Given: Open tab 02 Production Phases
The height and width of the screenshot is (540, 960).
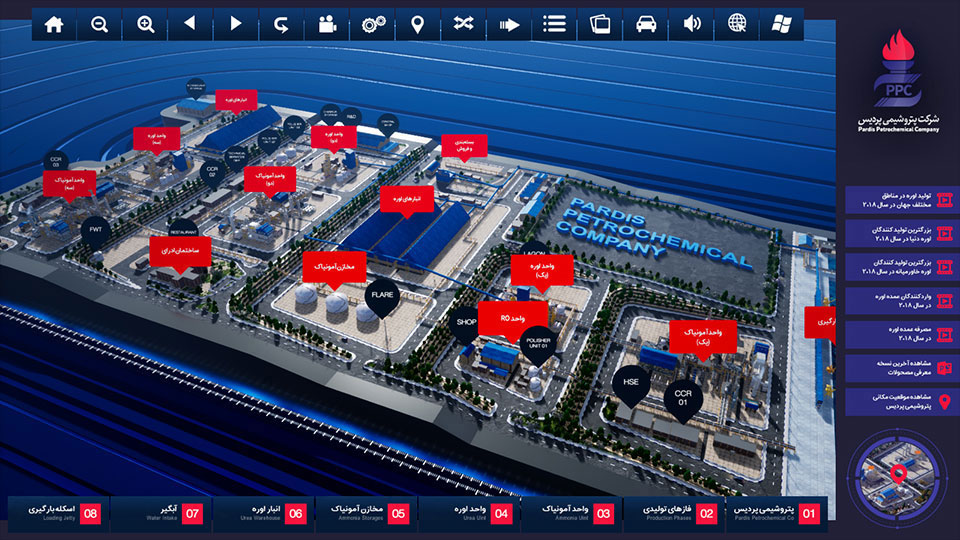Looking at the screenshot, I should pos(674,514).
